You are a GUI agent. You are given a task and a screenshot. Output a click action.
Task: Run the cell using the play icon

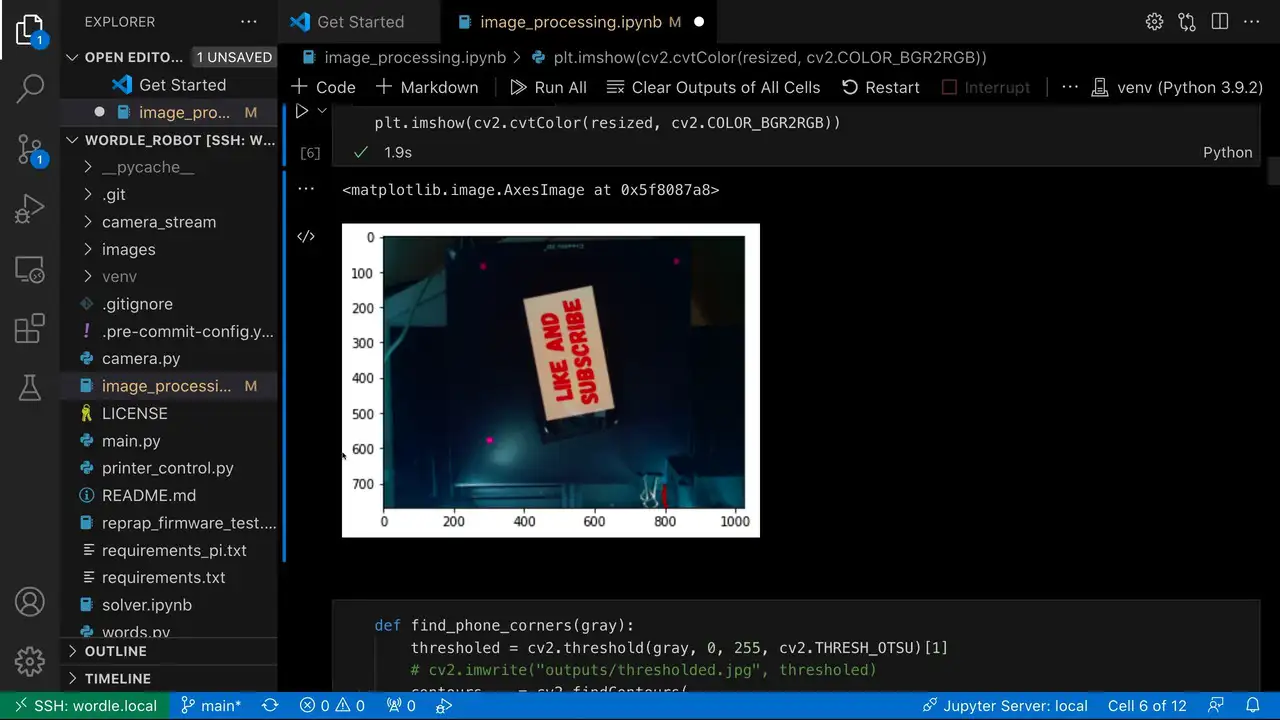303,111
